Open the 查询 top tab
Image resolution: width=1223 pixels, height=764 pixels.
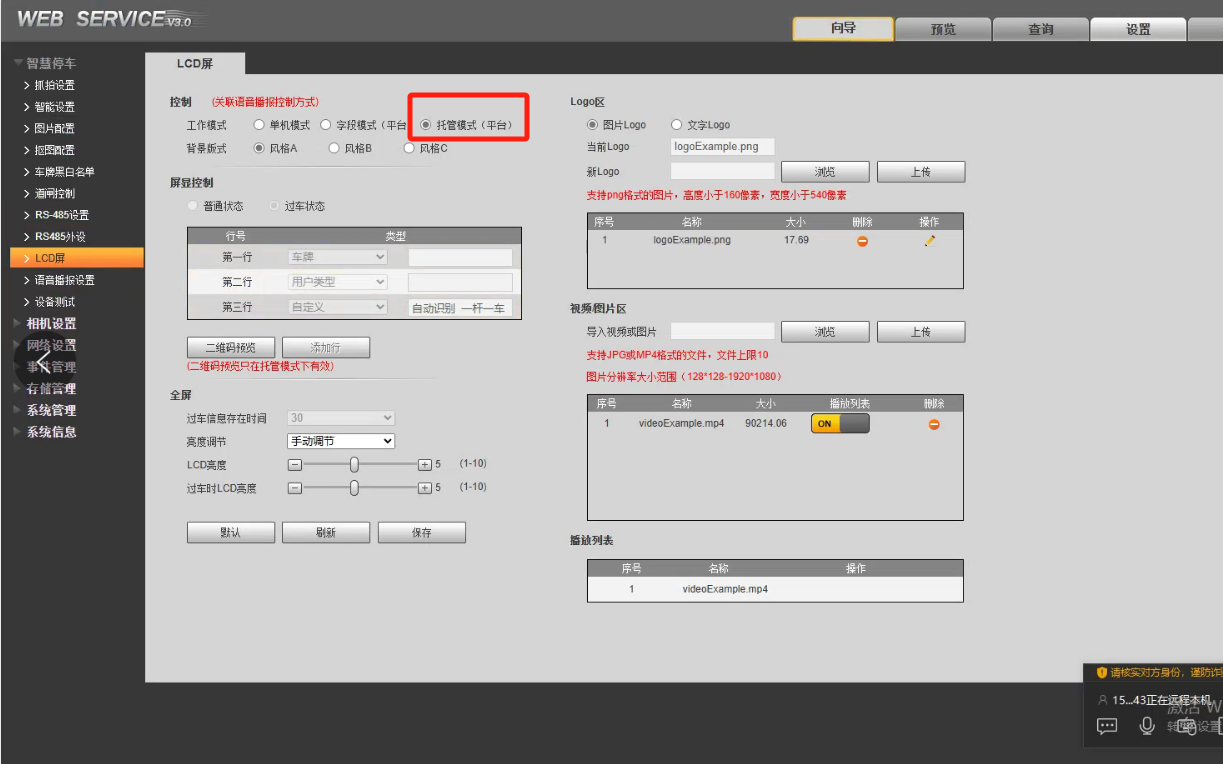1041,29
